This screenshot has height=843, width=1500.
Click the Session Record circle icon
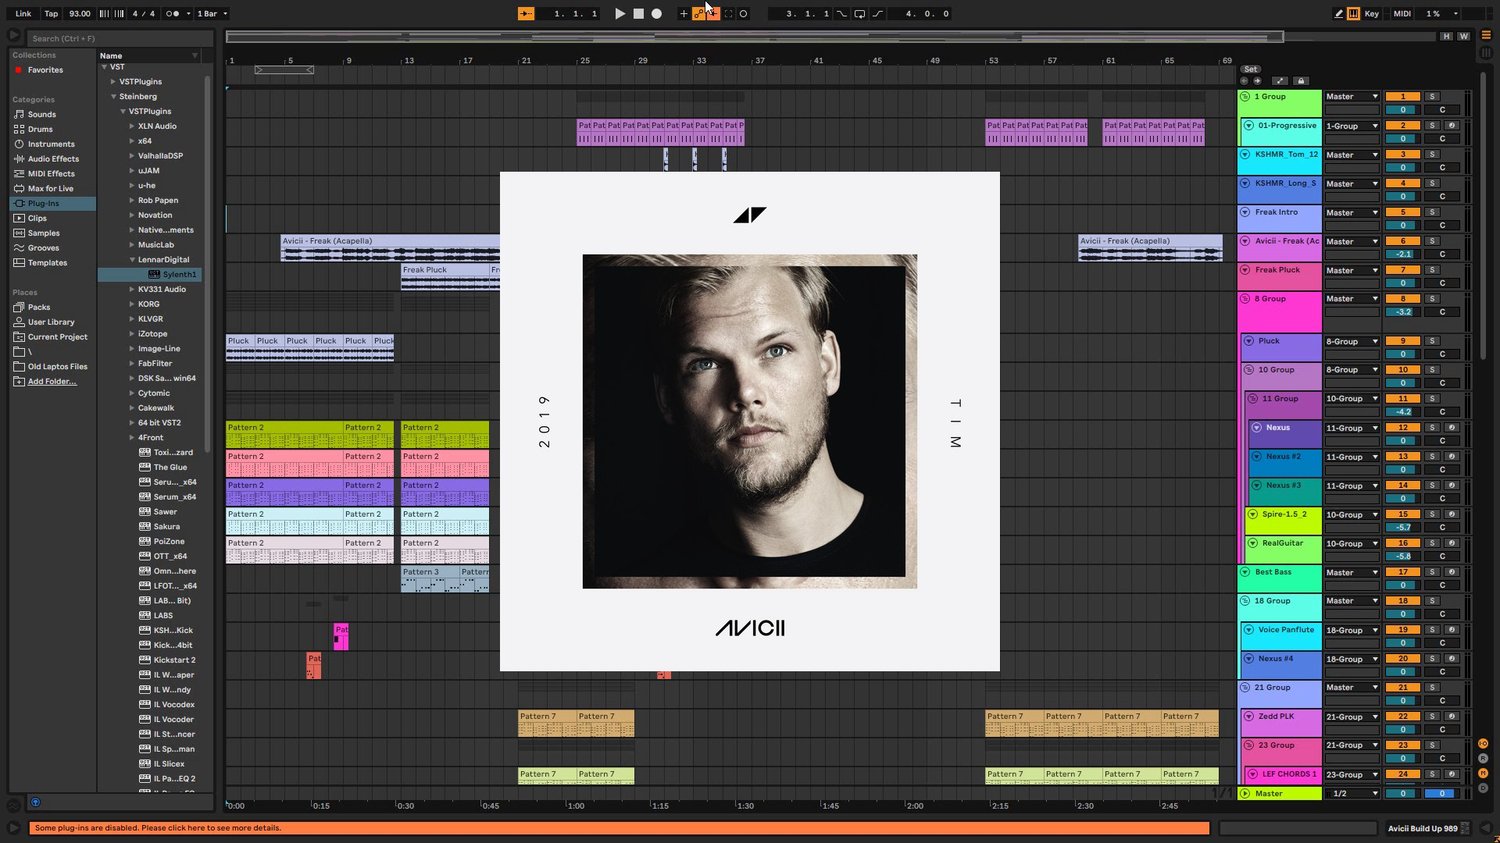point(743,14)
